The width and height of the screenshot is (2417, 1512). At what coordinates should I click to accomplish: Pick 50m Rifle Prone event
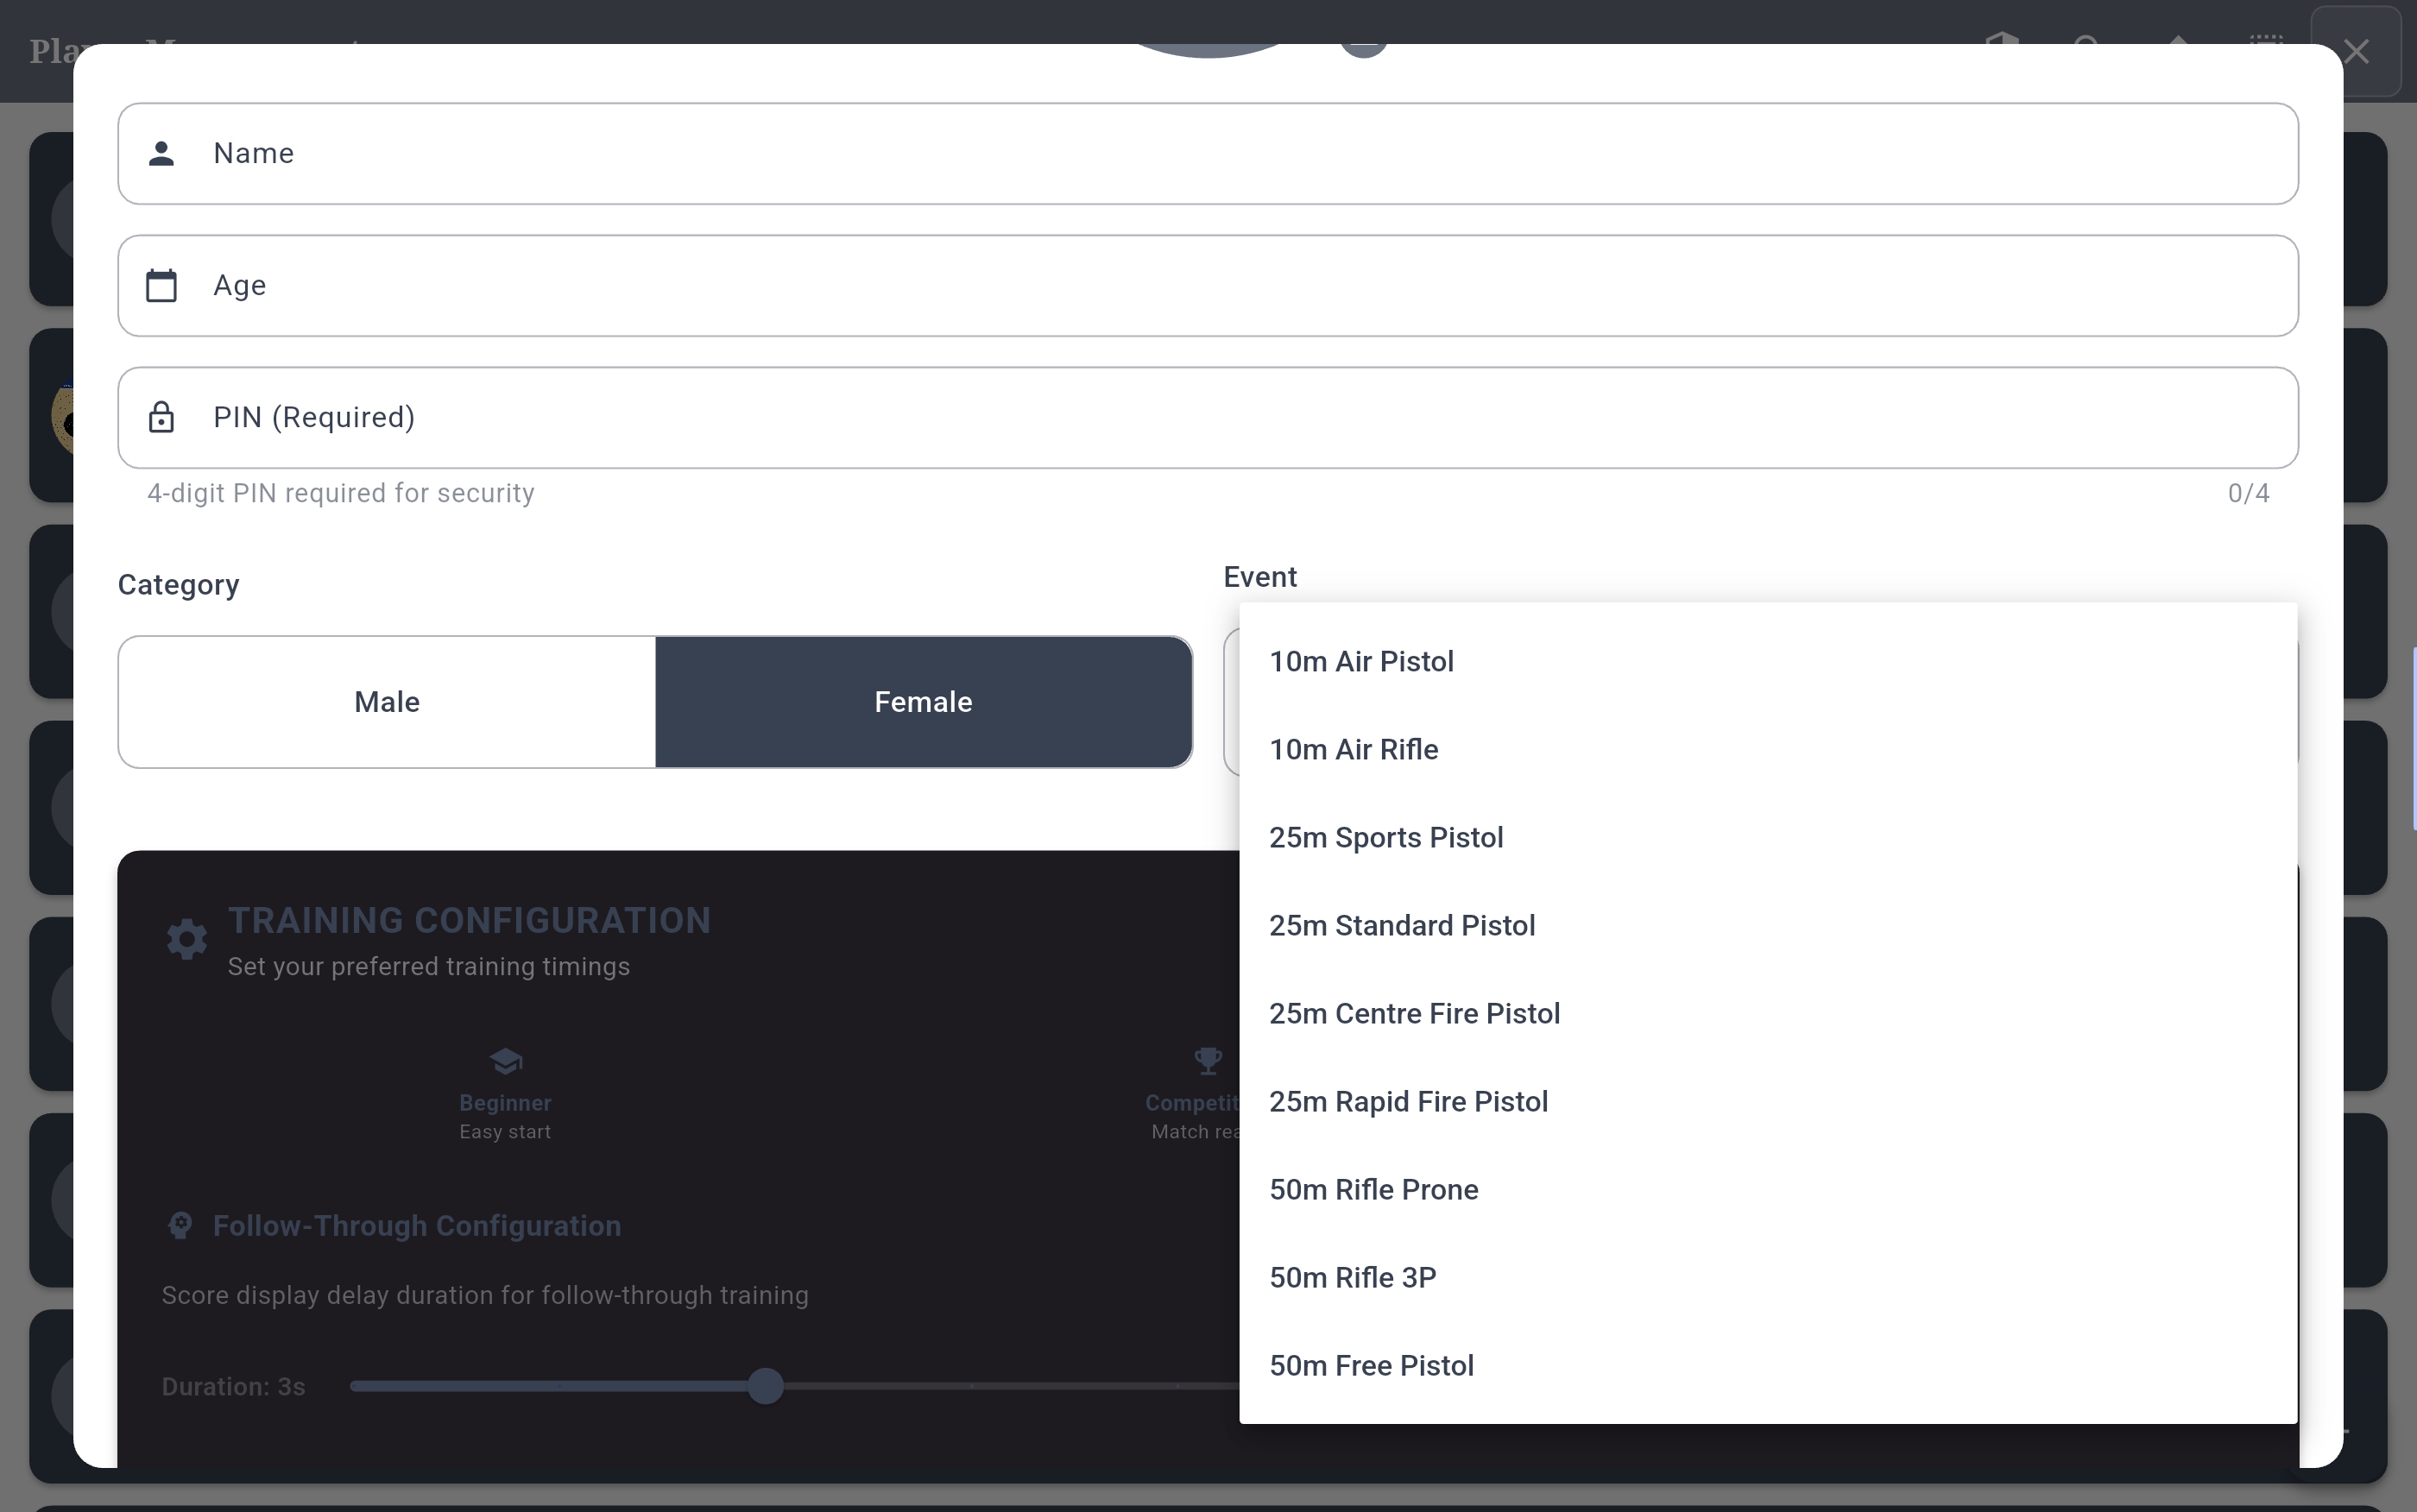pos(1373,1190)
